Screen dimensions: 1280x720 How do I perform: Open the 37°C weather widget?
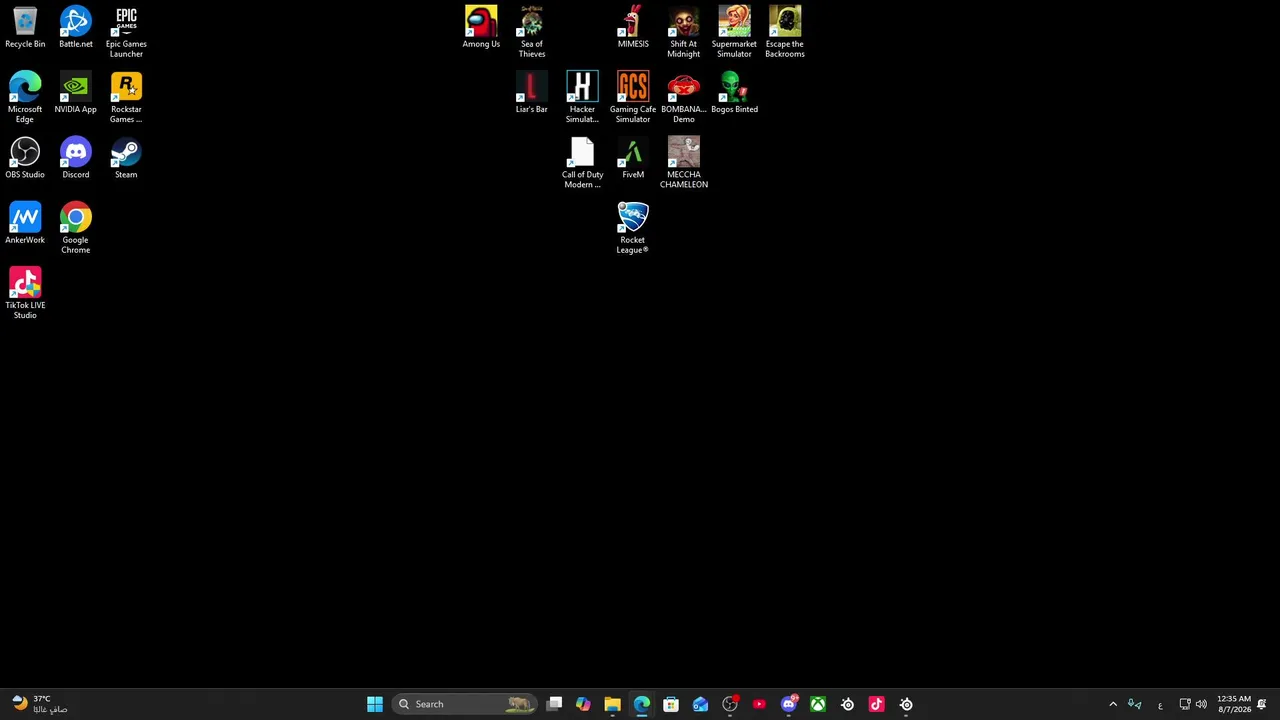click(x=40, y=704)
